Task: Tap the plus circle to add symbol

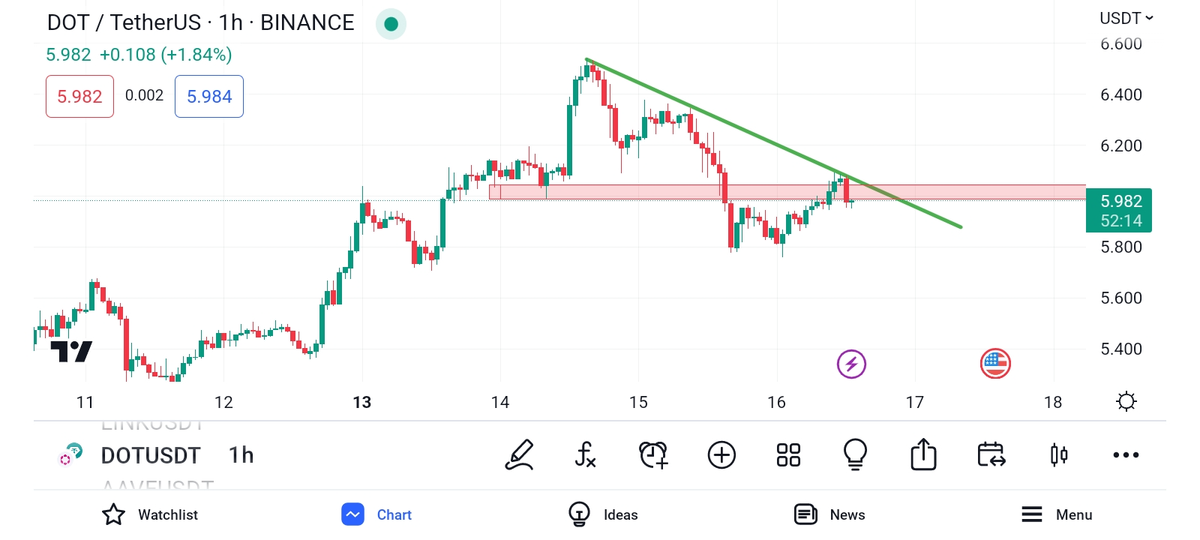Action: click(721, 455)
